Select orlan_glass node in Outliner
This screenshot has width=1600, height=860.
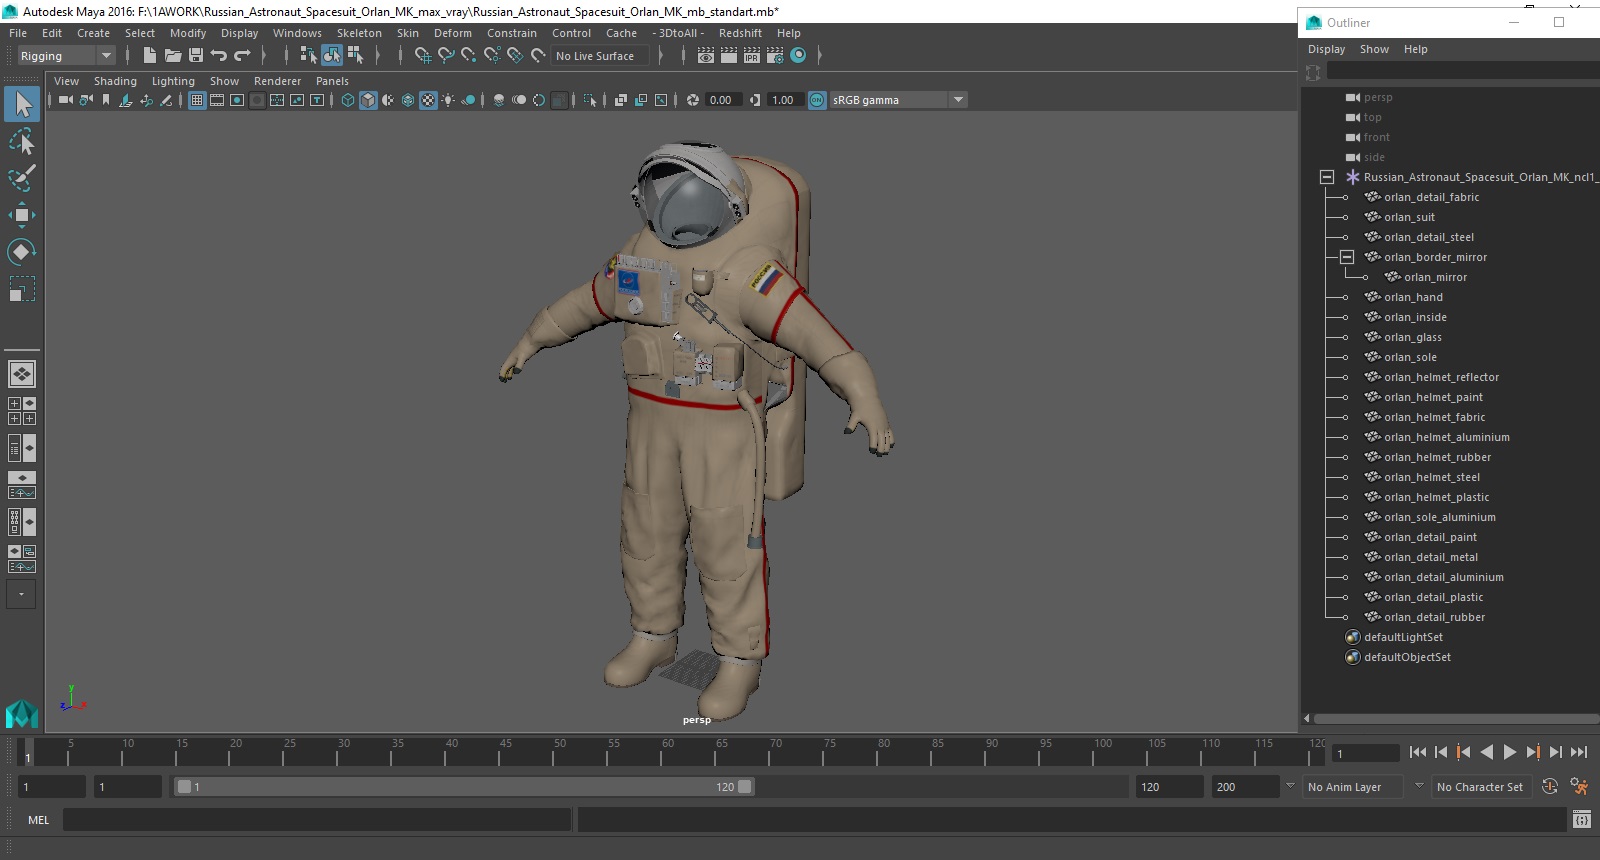(1412, 337)
